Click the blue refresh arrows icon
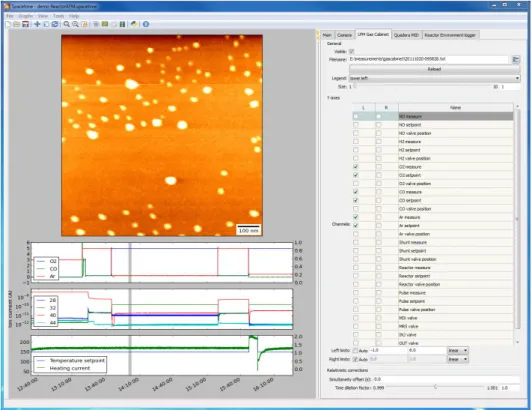Image resolution: width=532 pixels, height=410 pixels. (55, 24)
